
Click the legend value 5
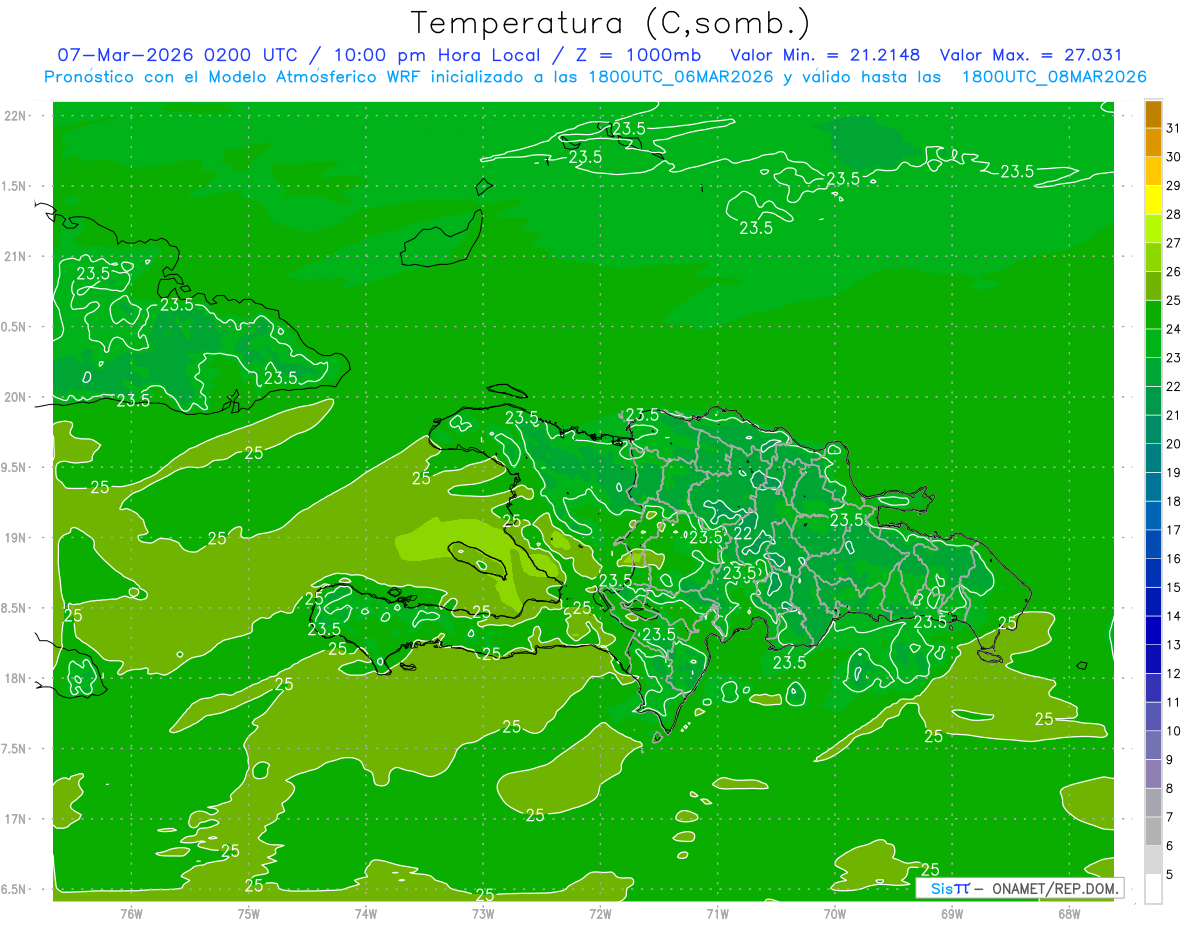[1171, 874]
